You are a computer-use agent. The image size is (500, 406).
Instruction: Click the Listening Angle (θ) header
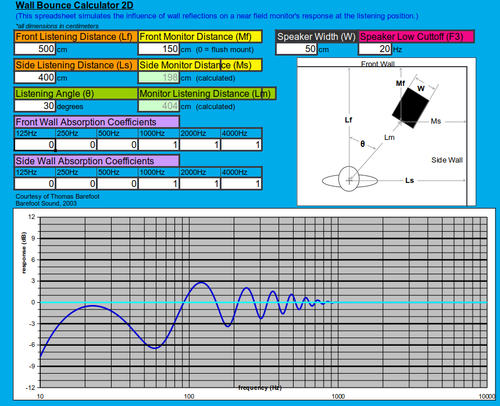point(76,94)
